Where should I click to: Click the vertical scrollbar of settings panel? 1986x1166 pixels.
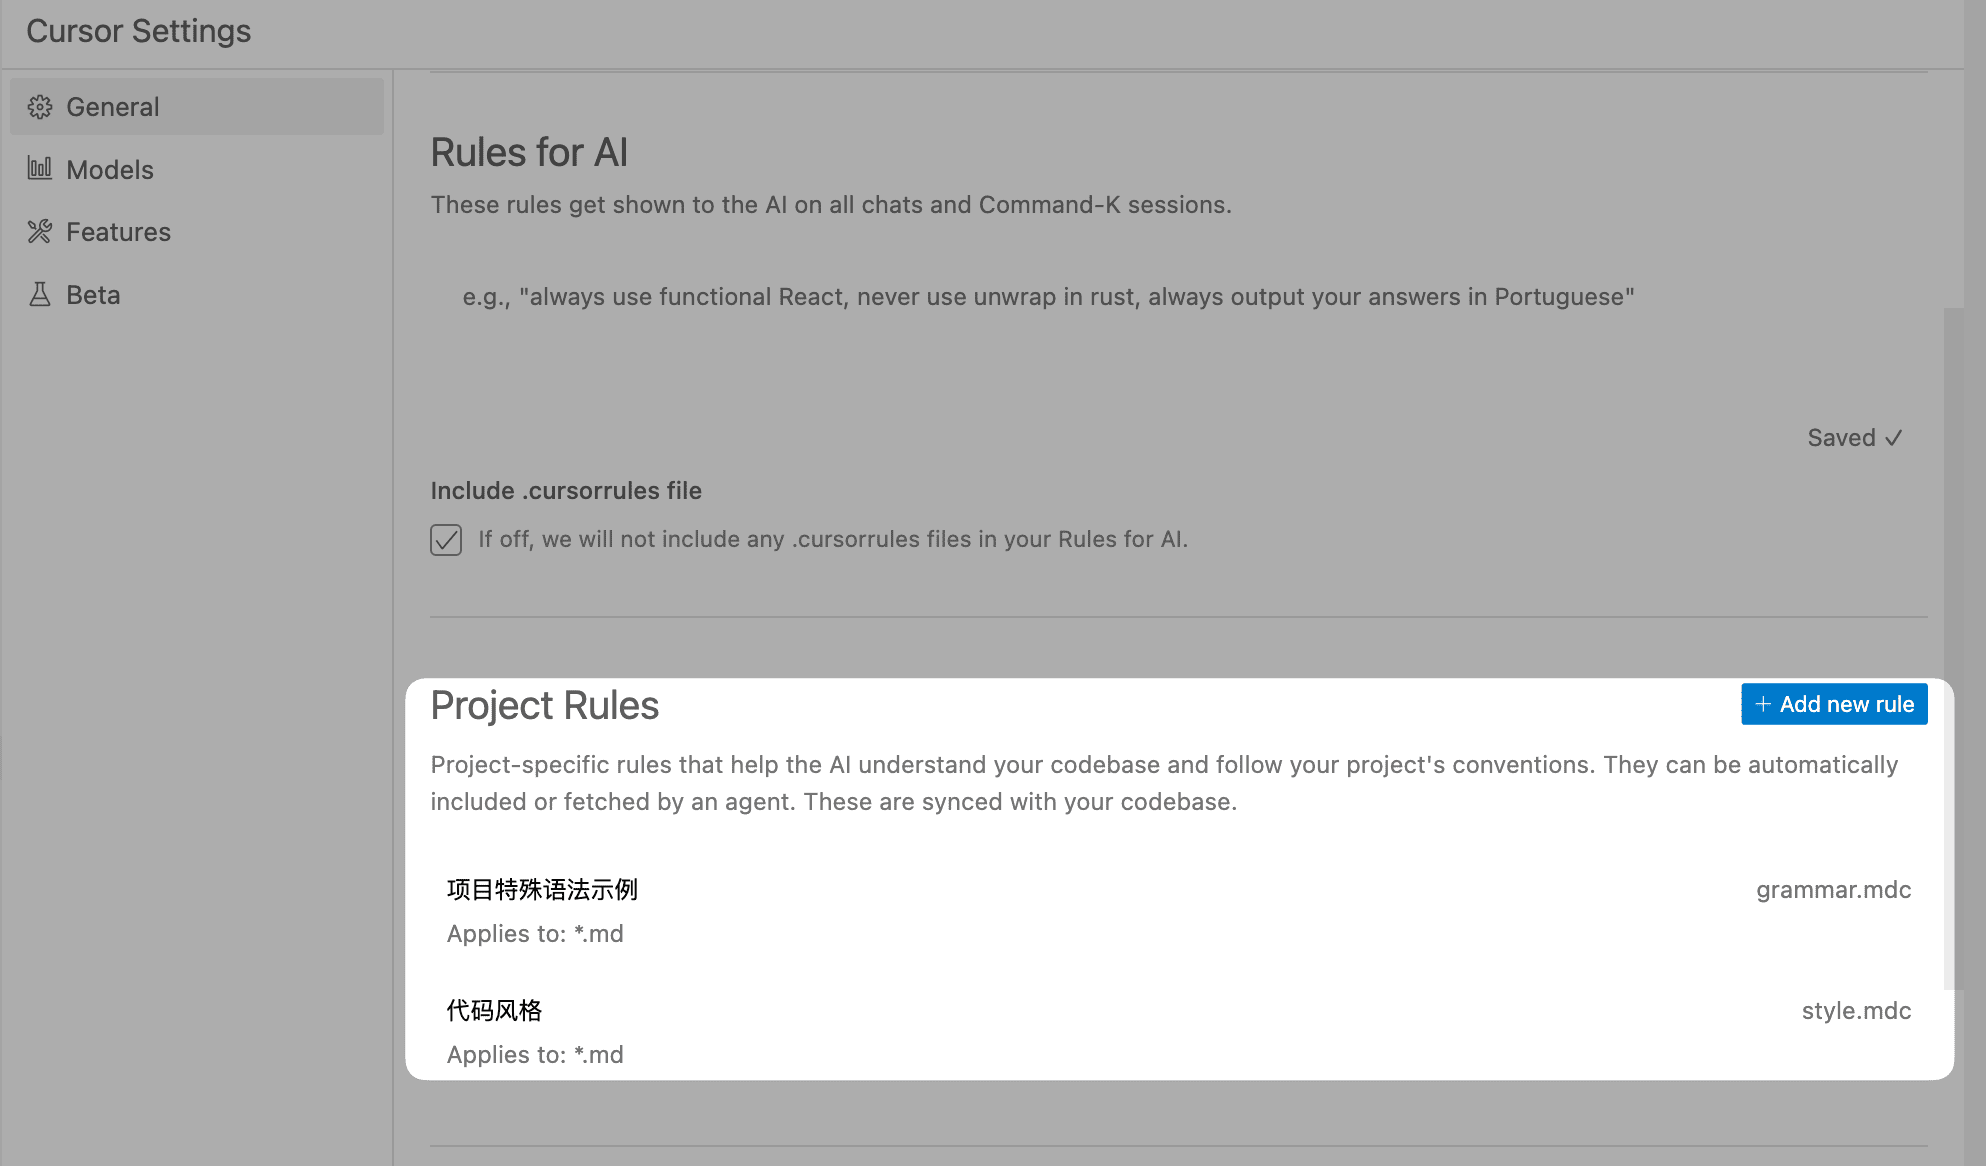(1954, 648)
